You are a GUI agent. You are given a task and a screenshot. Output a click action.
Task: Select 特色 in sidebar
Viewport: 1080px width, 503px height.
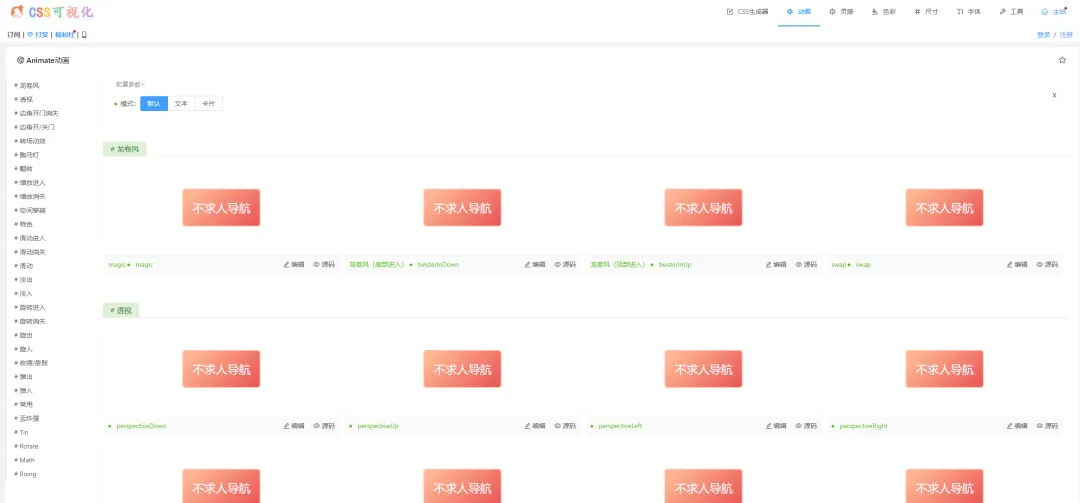[23, 224]
